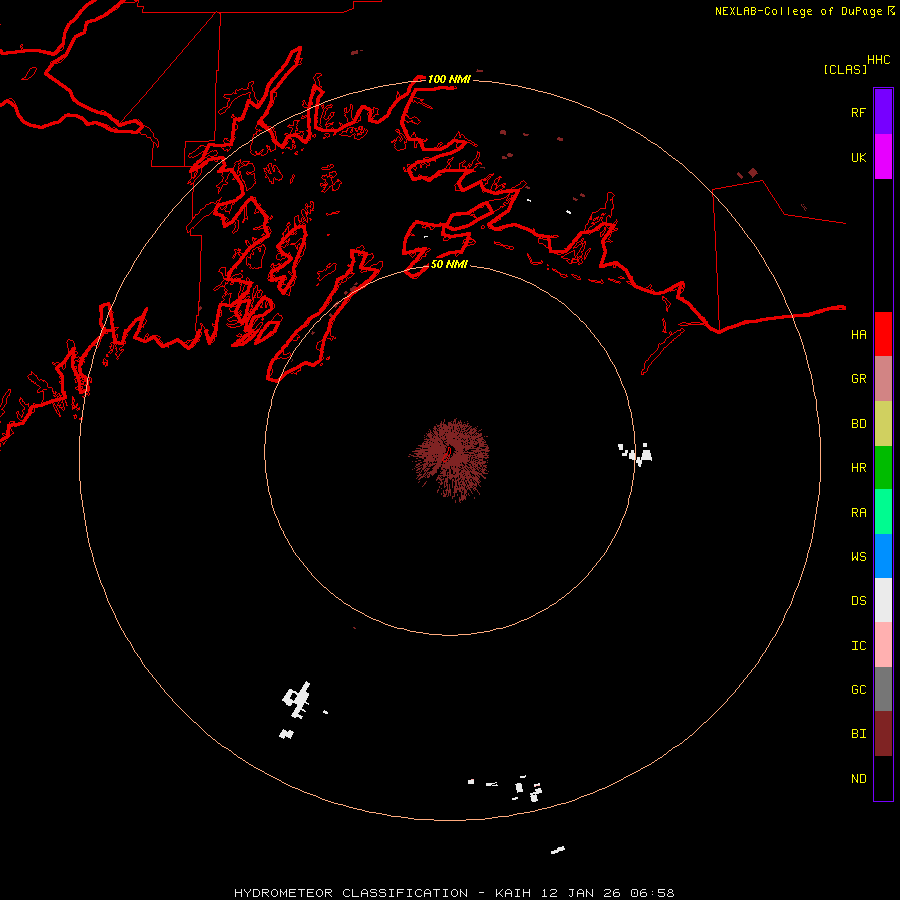Viewport: 900px width, 900px height.
Task: Click the GR pink-brown legend swatch
Action: (x=883, y=379)
